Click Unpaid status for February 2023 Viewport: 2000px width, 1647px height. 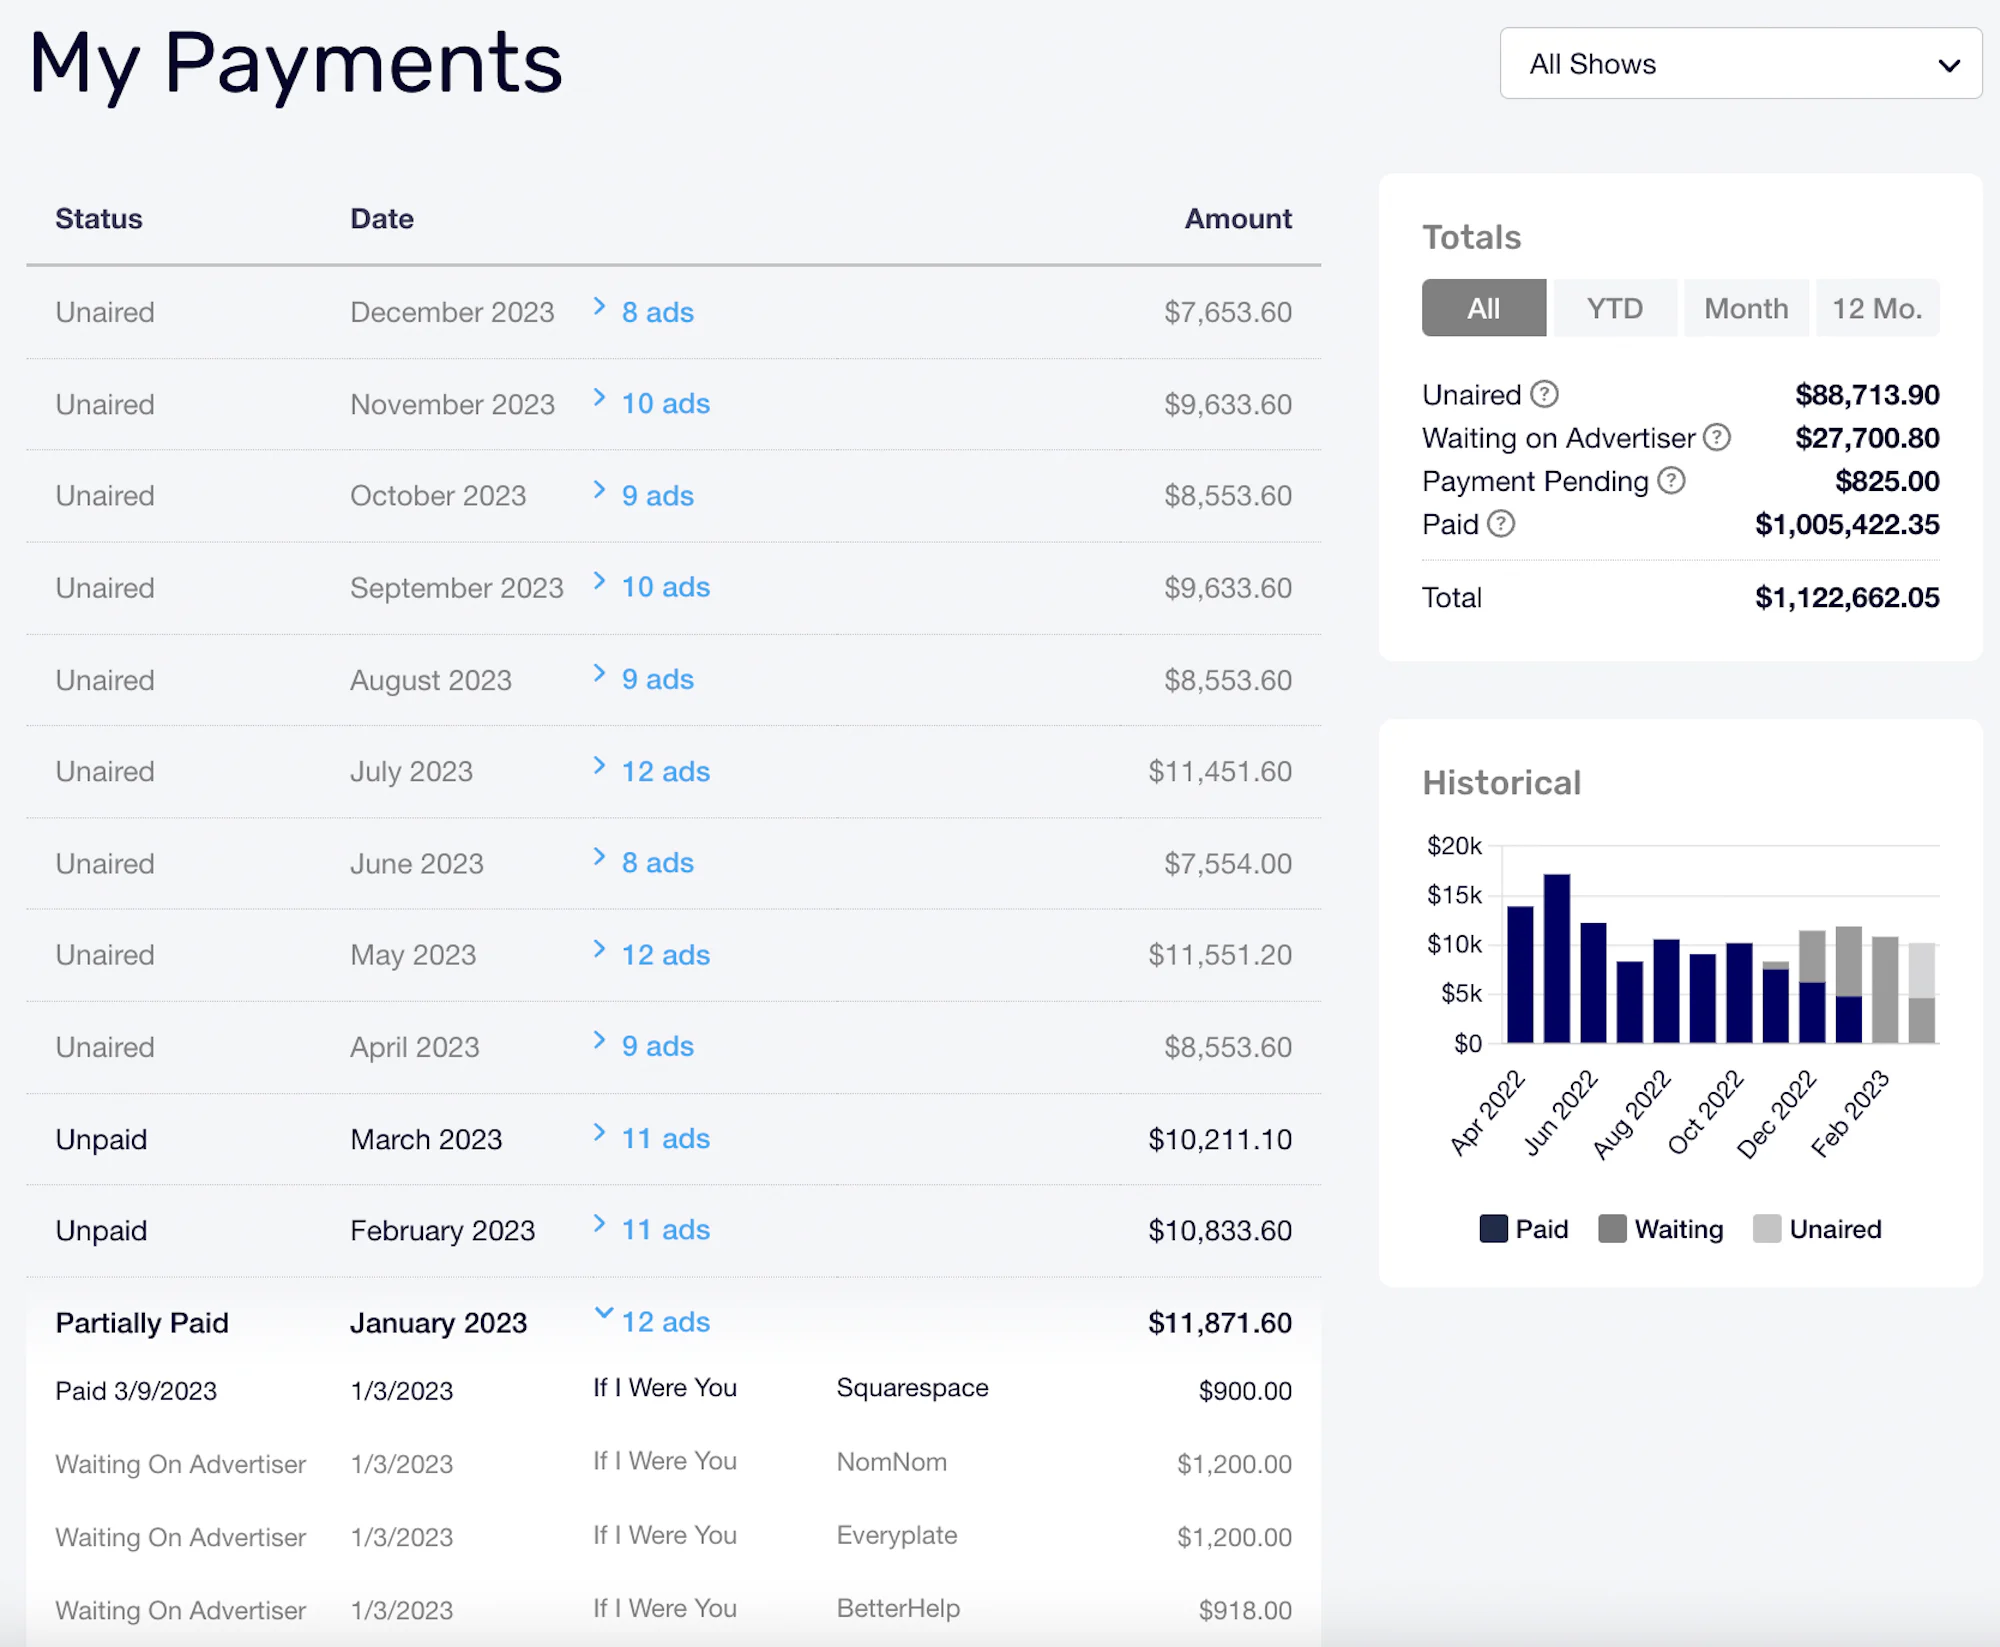click(101, 1230)
